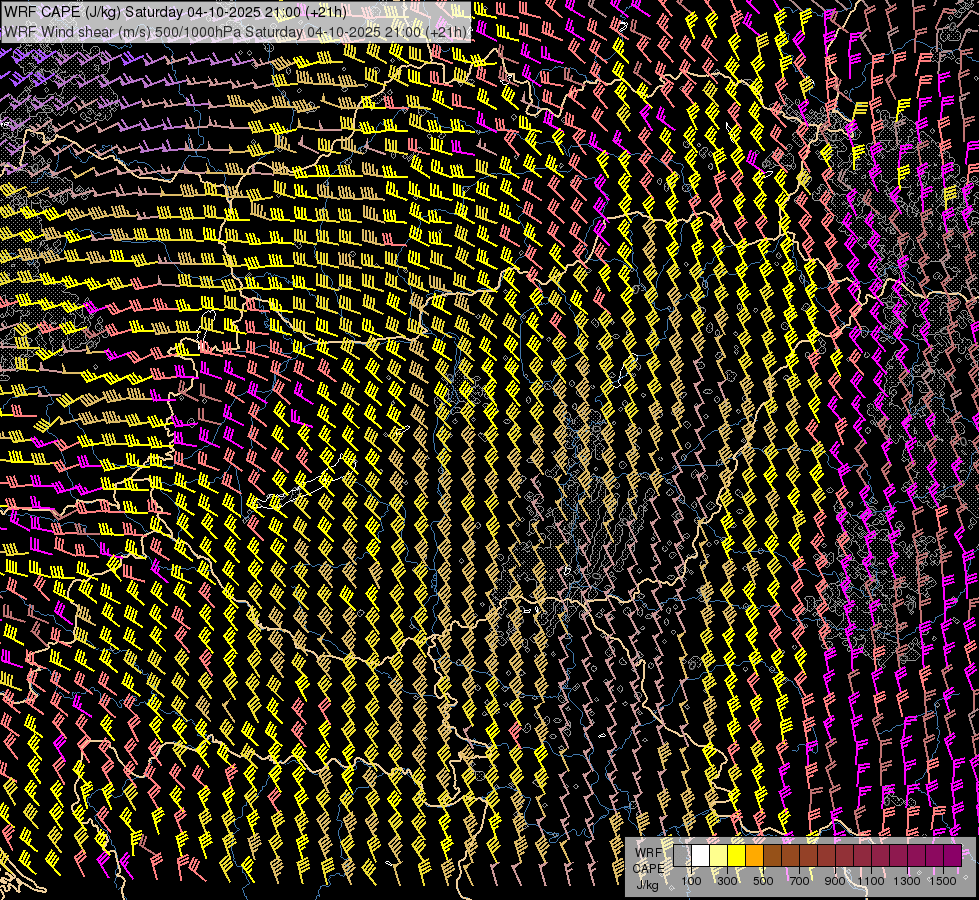Click the gray first swatch of CAPE legend
This screenshot has height=900, width=979.
coord(682,856)
